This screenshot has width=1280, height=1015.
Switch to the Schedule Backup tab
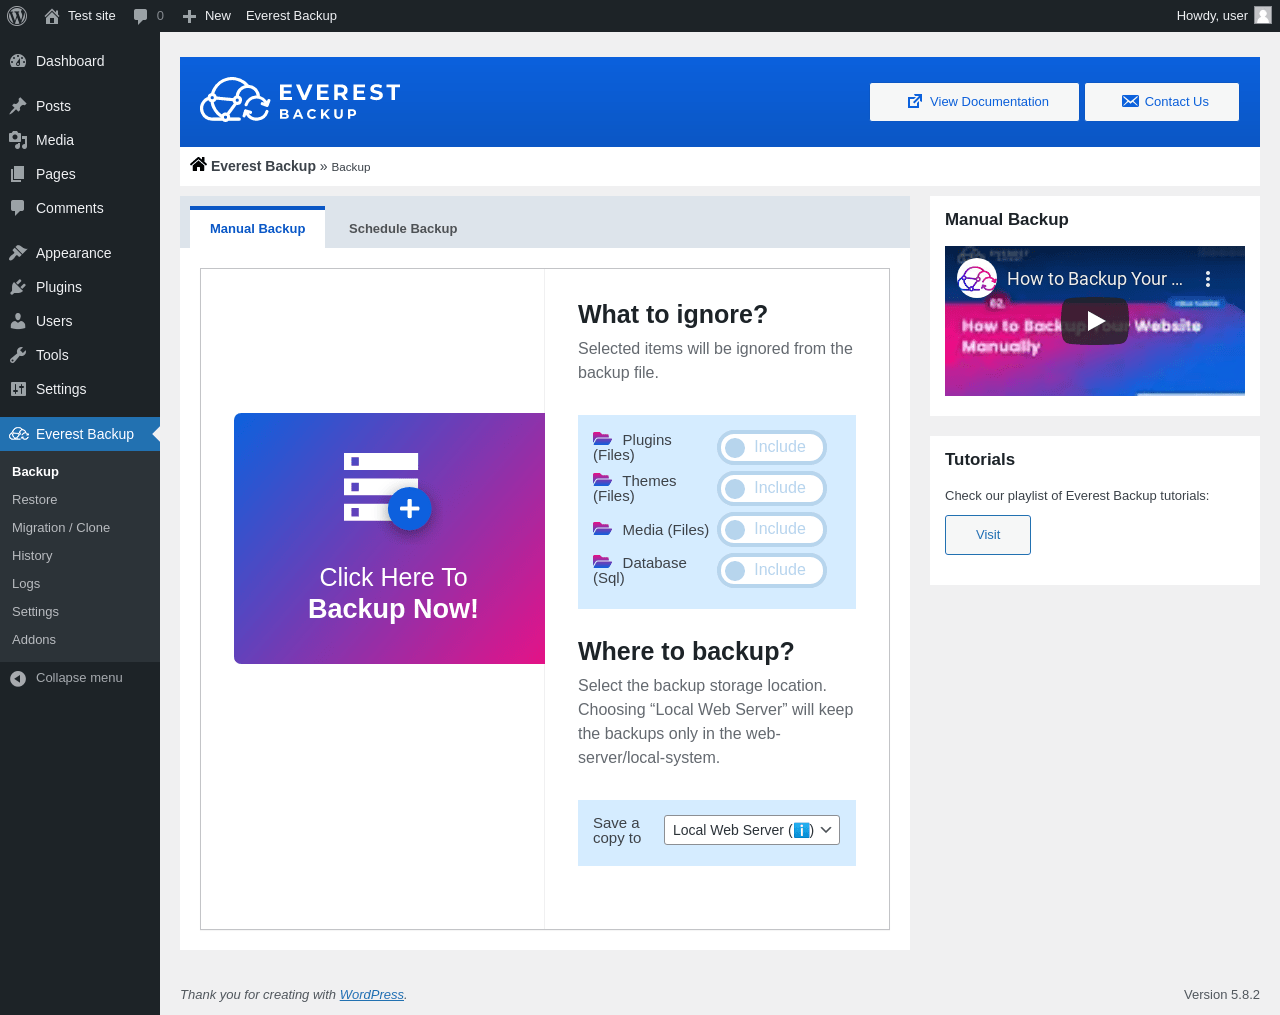click(403, 228)
